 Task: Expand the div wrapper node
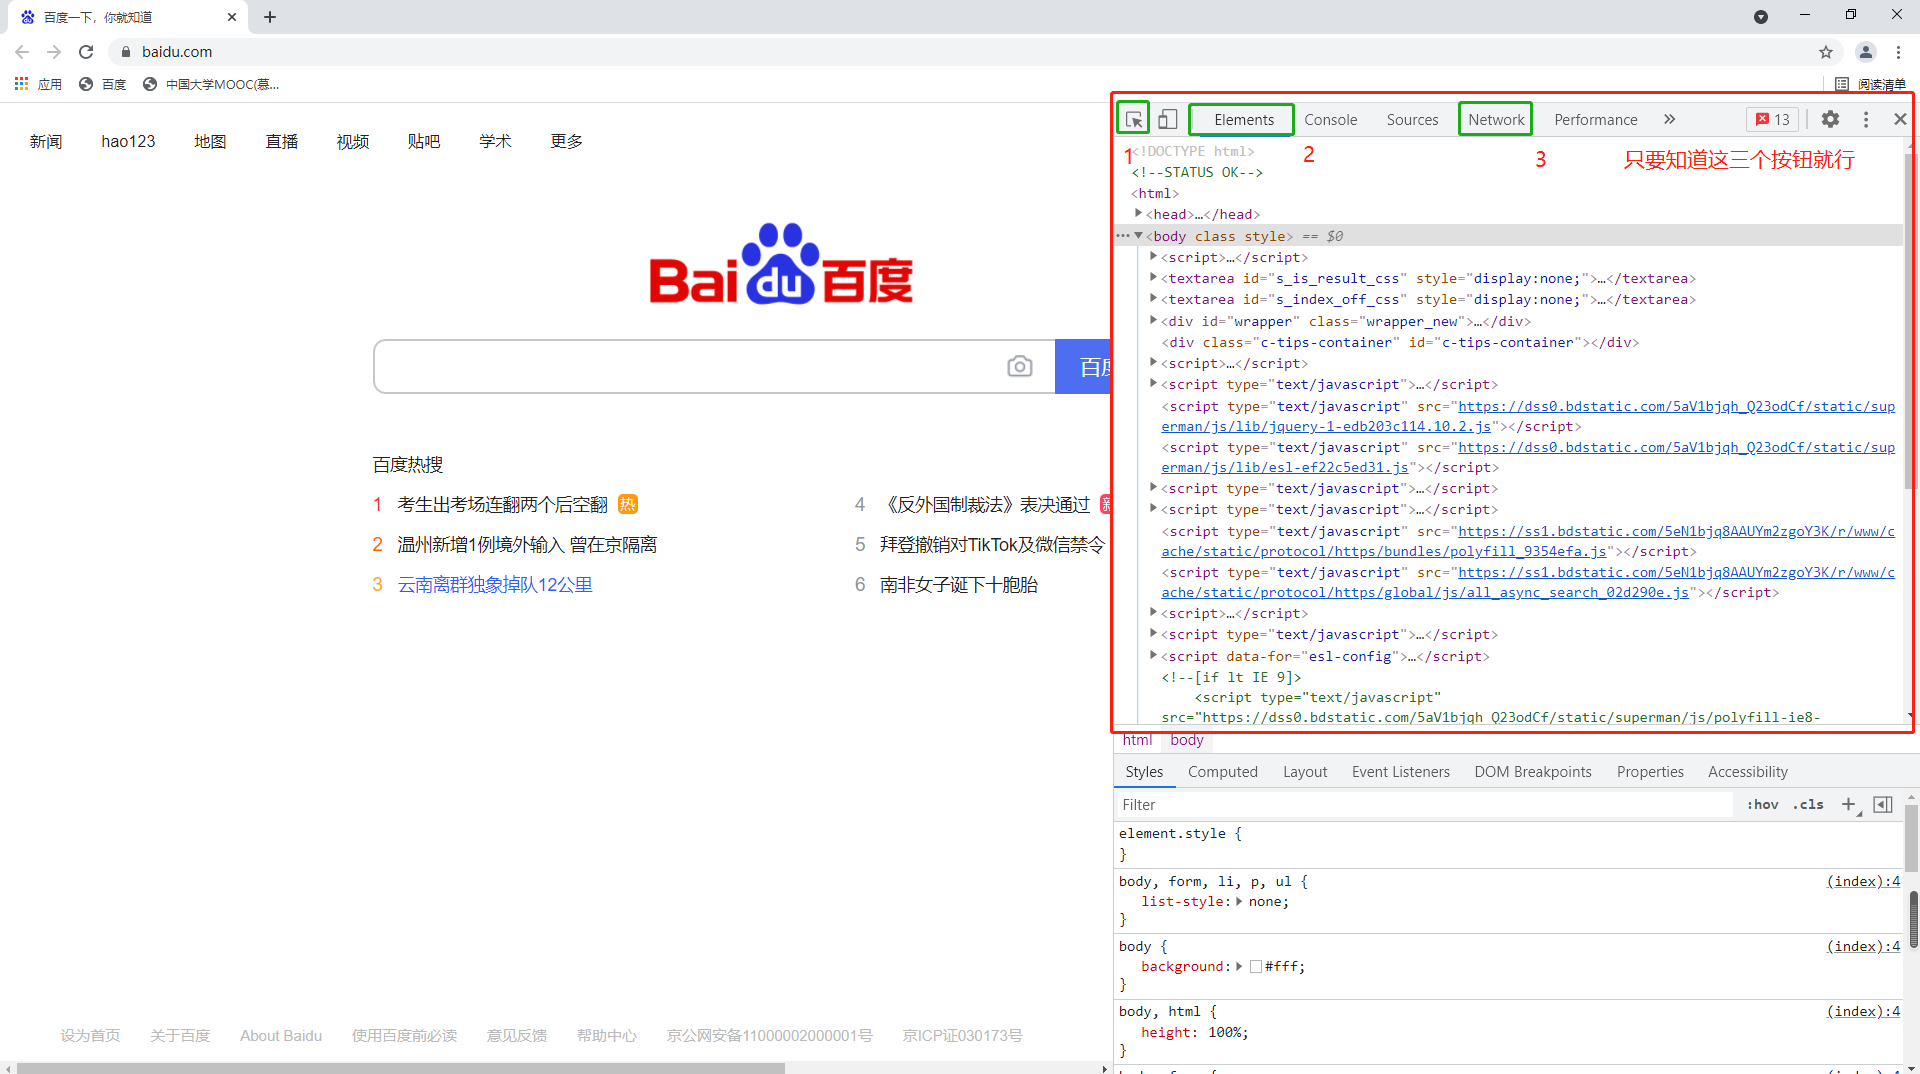coord(1153,320)
